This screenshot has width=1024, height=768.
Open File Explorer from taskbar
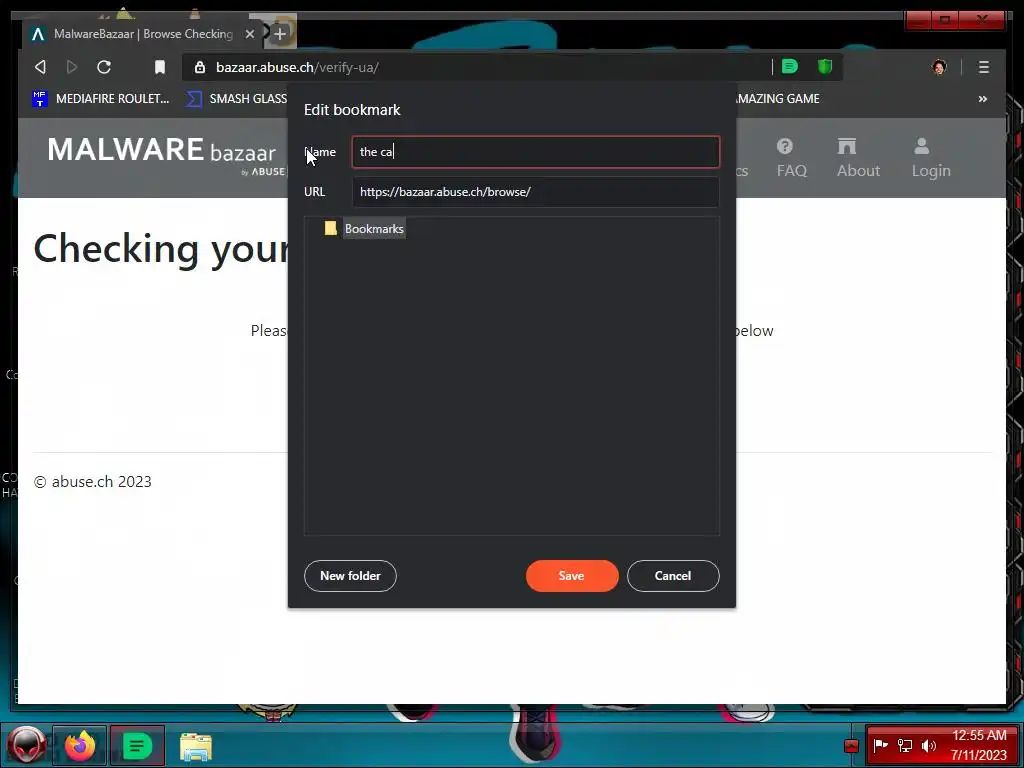click(x=195, y=746)
